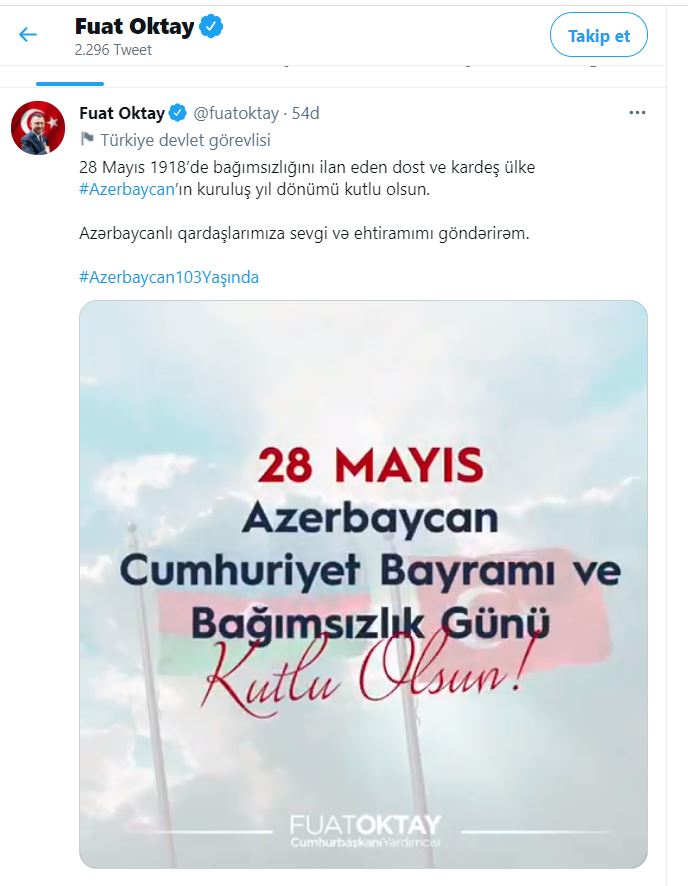Follow the account with Takip et
The width and height of the screenshot is (688, 886).
tap(599, 36)
